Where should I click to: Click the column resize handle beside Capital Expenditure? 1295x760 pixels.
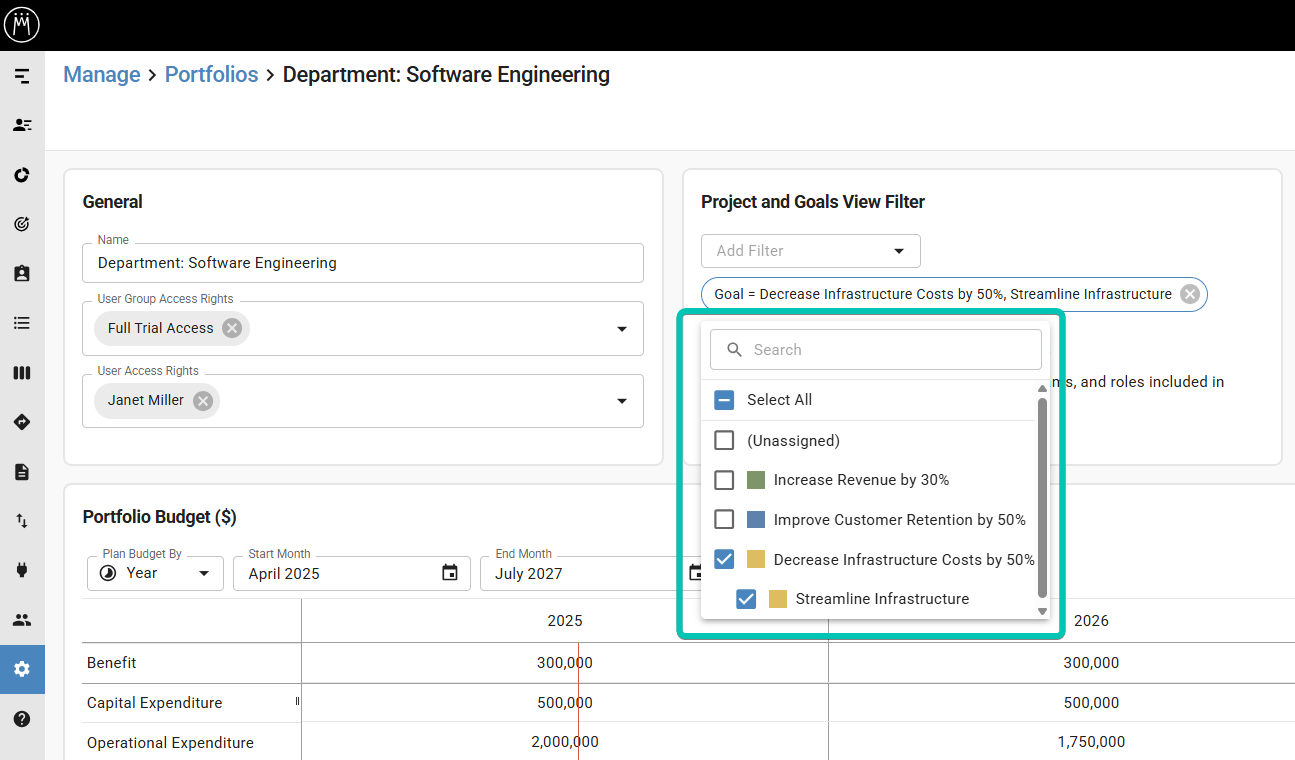[x=298, y=702]
